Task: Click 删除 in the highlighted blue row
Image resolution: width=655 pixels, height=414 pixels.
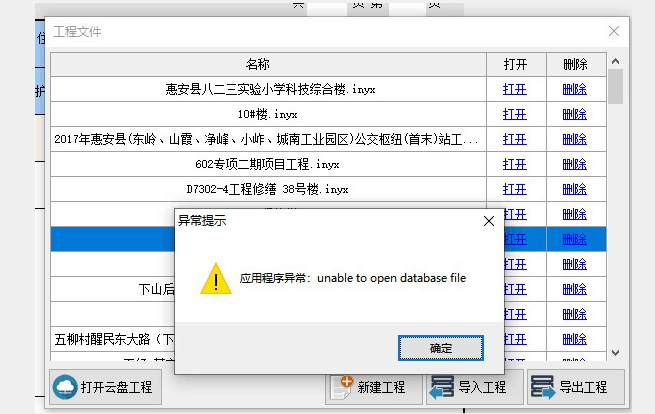Action: tap(575, 239)
